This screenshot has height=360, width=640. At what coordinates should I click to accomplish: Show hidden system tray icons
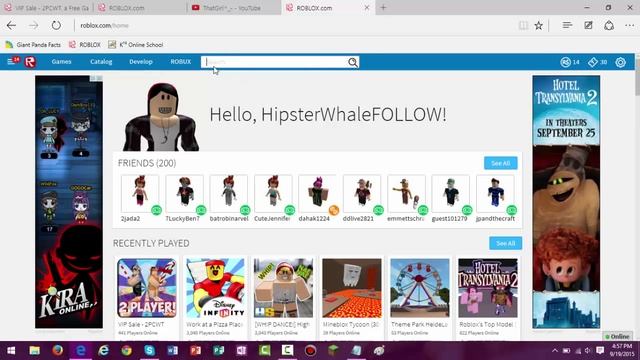pyautogui.click(x=555, y=351)
